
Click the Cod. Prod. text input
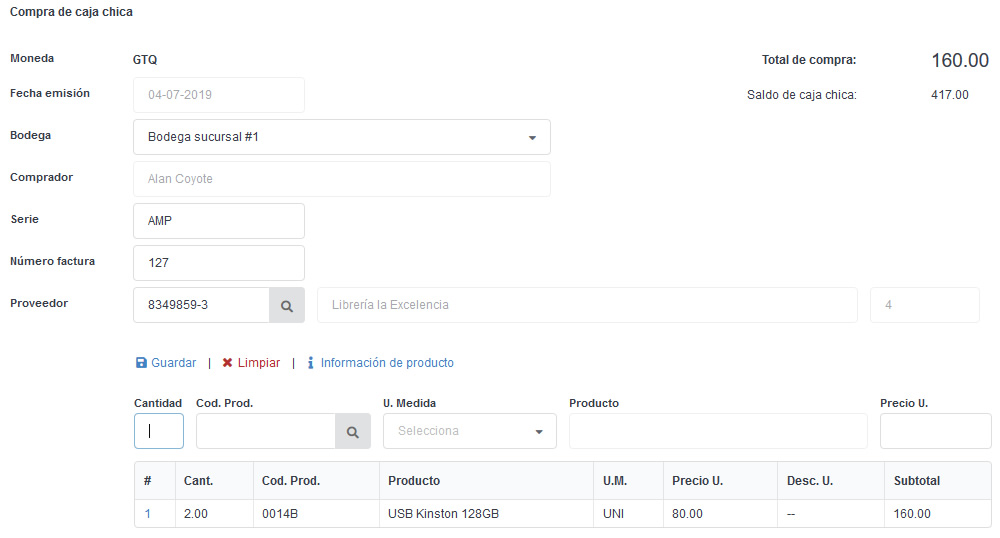click(265, 431)
